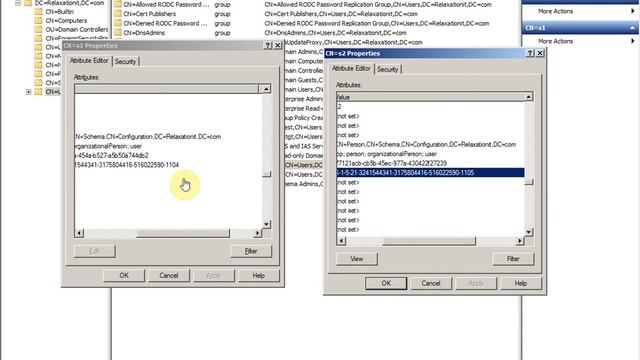
Task: Select CN=ForeignSecurityPrin tree item
Action: 77,38
